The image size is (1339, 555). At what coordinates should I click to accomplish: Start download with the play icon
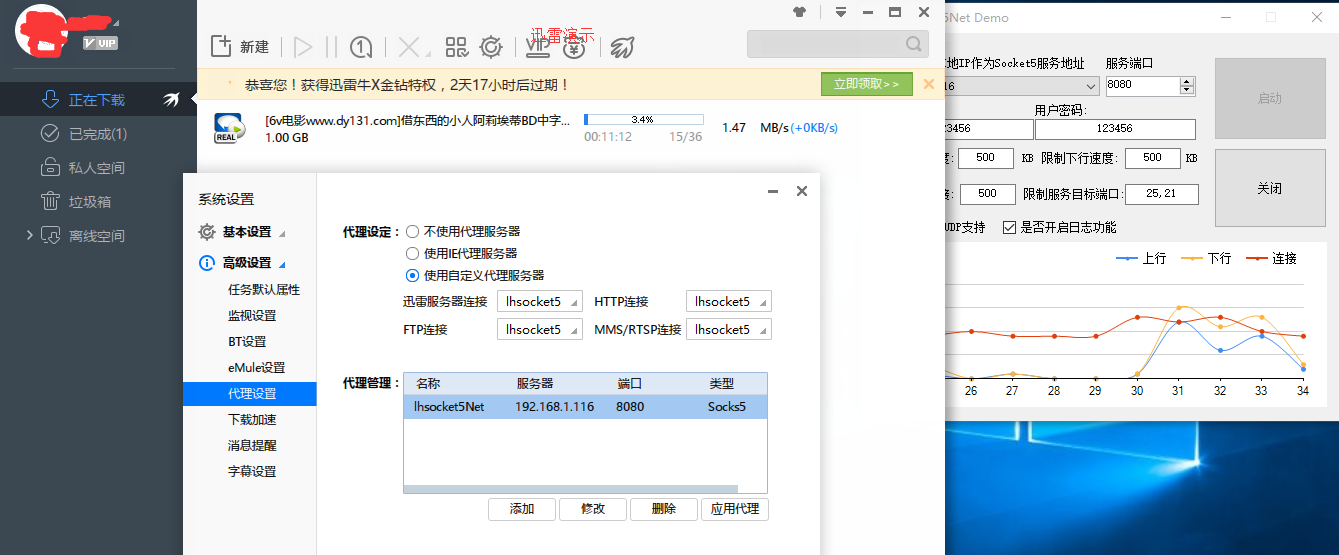point(303,47)
